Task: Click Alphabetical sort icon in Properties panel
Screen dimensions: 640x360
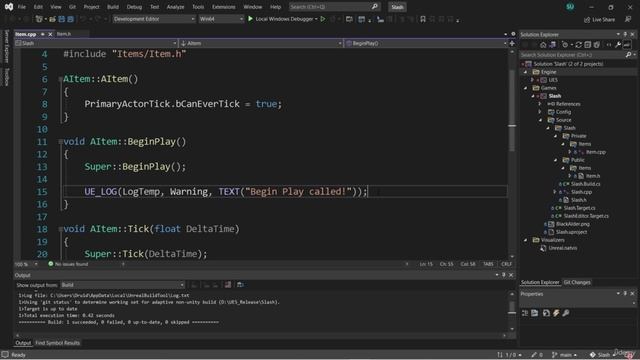Action: click(535, 313)
